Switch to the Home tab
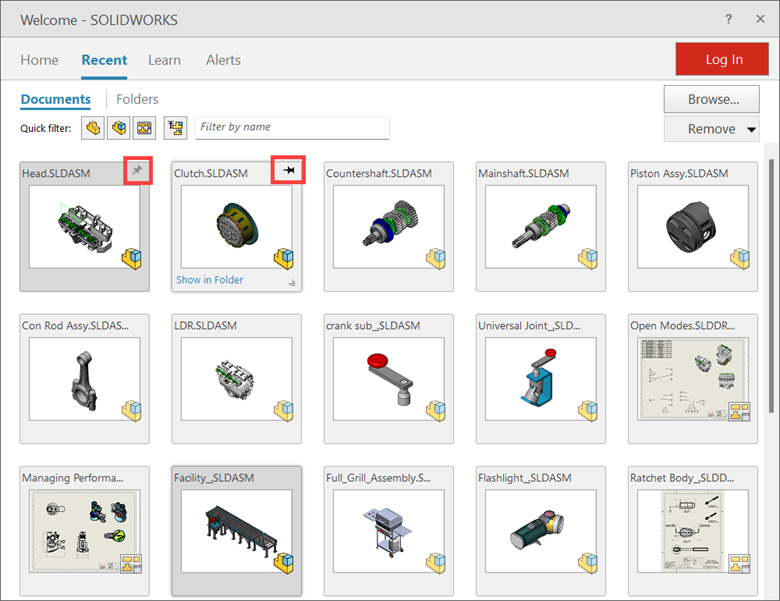Screen dimensions: 780x601 [x=39, y=60]
